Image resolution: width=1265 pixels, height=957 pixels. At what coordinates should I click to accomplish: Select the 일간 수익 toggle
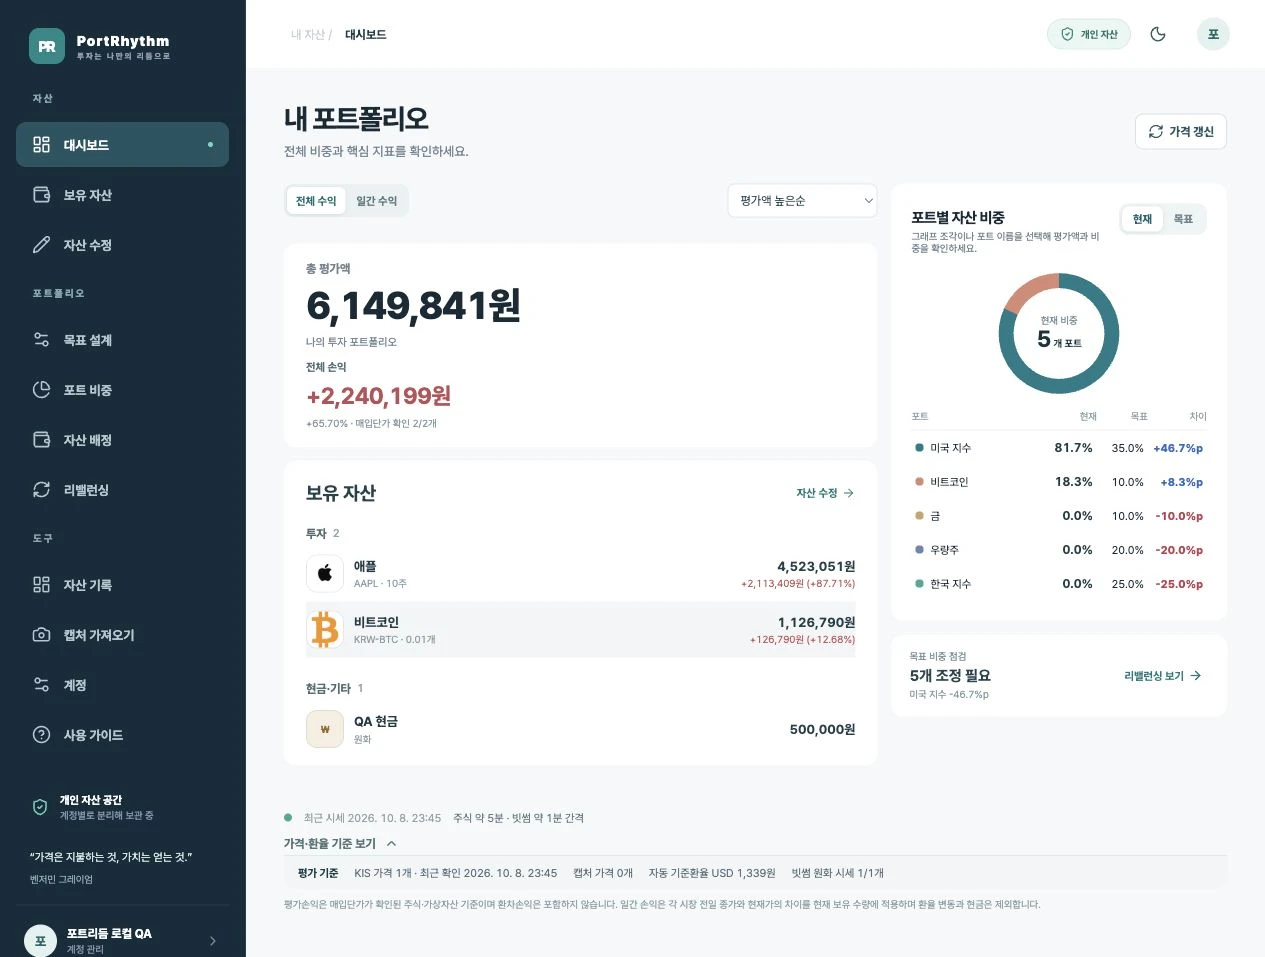[x=377, y=201]
